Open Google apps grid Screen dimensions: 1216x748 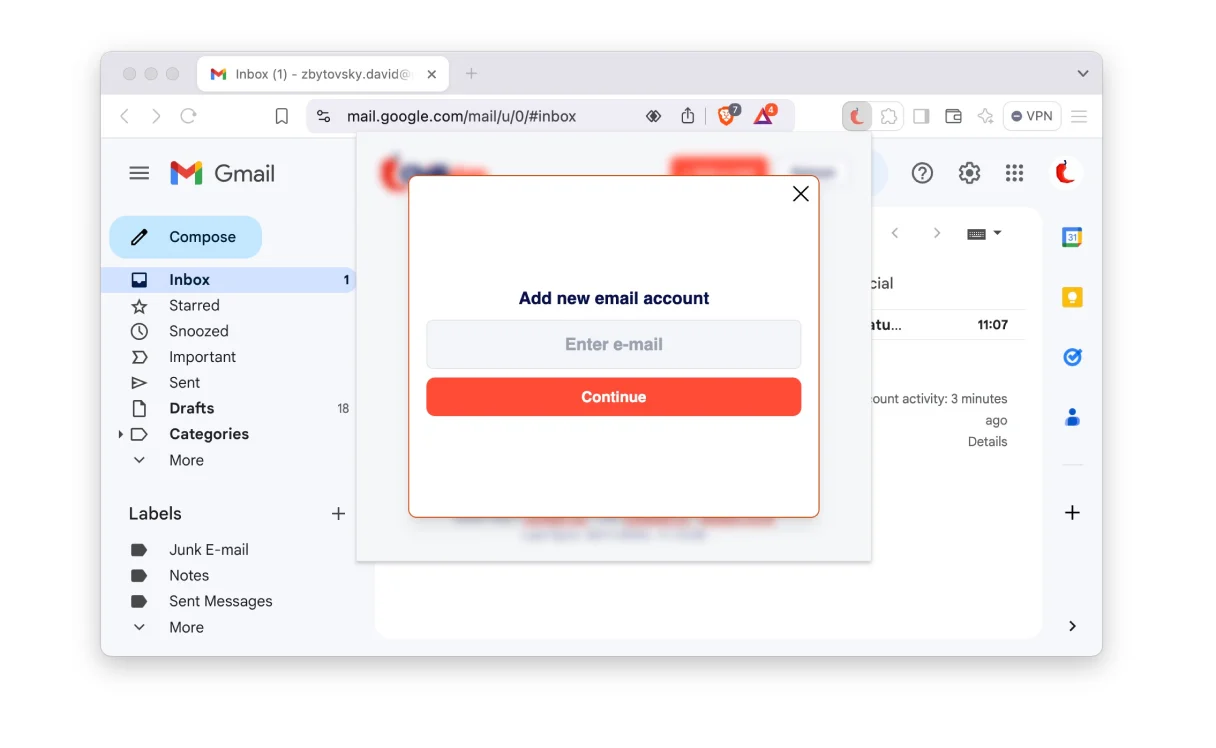click(1015, 173)
